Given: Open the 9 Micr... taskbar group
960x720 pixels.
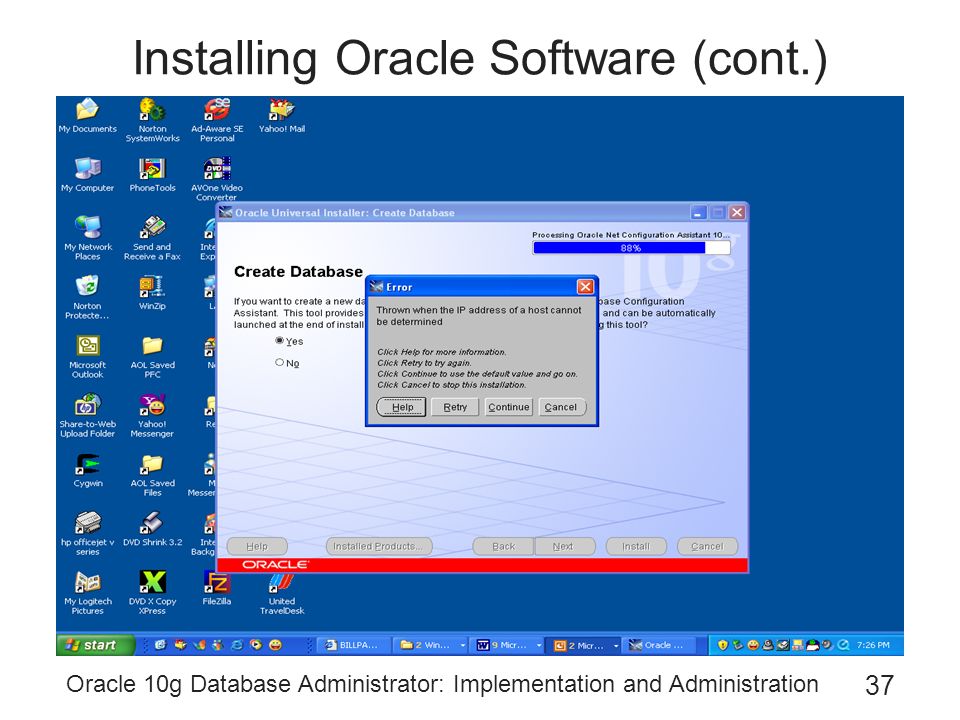Looking at the screenshot, I should (x=508, y=645).
